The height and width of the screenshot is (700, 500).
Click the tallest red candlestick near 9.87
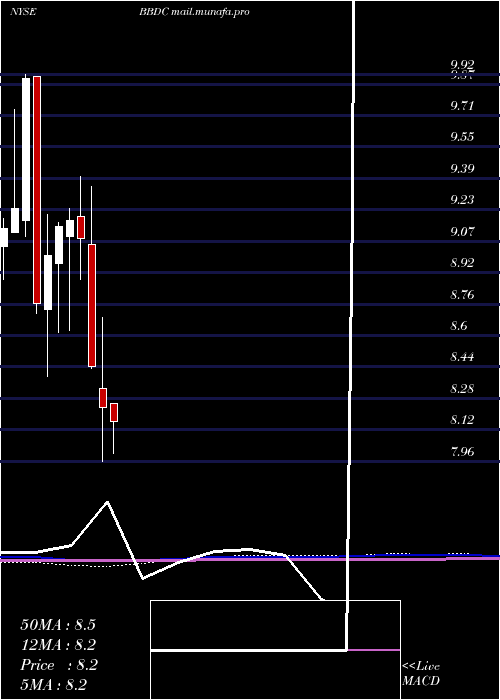click(x=37, y=190)
